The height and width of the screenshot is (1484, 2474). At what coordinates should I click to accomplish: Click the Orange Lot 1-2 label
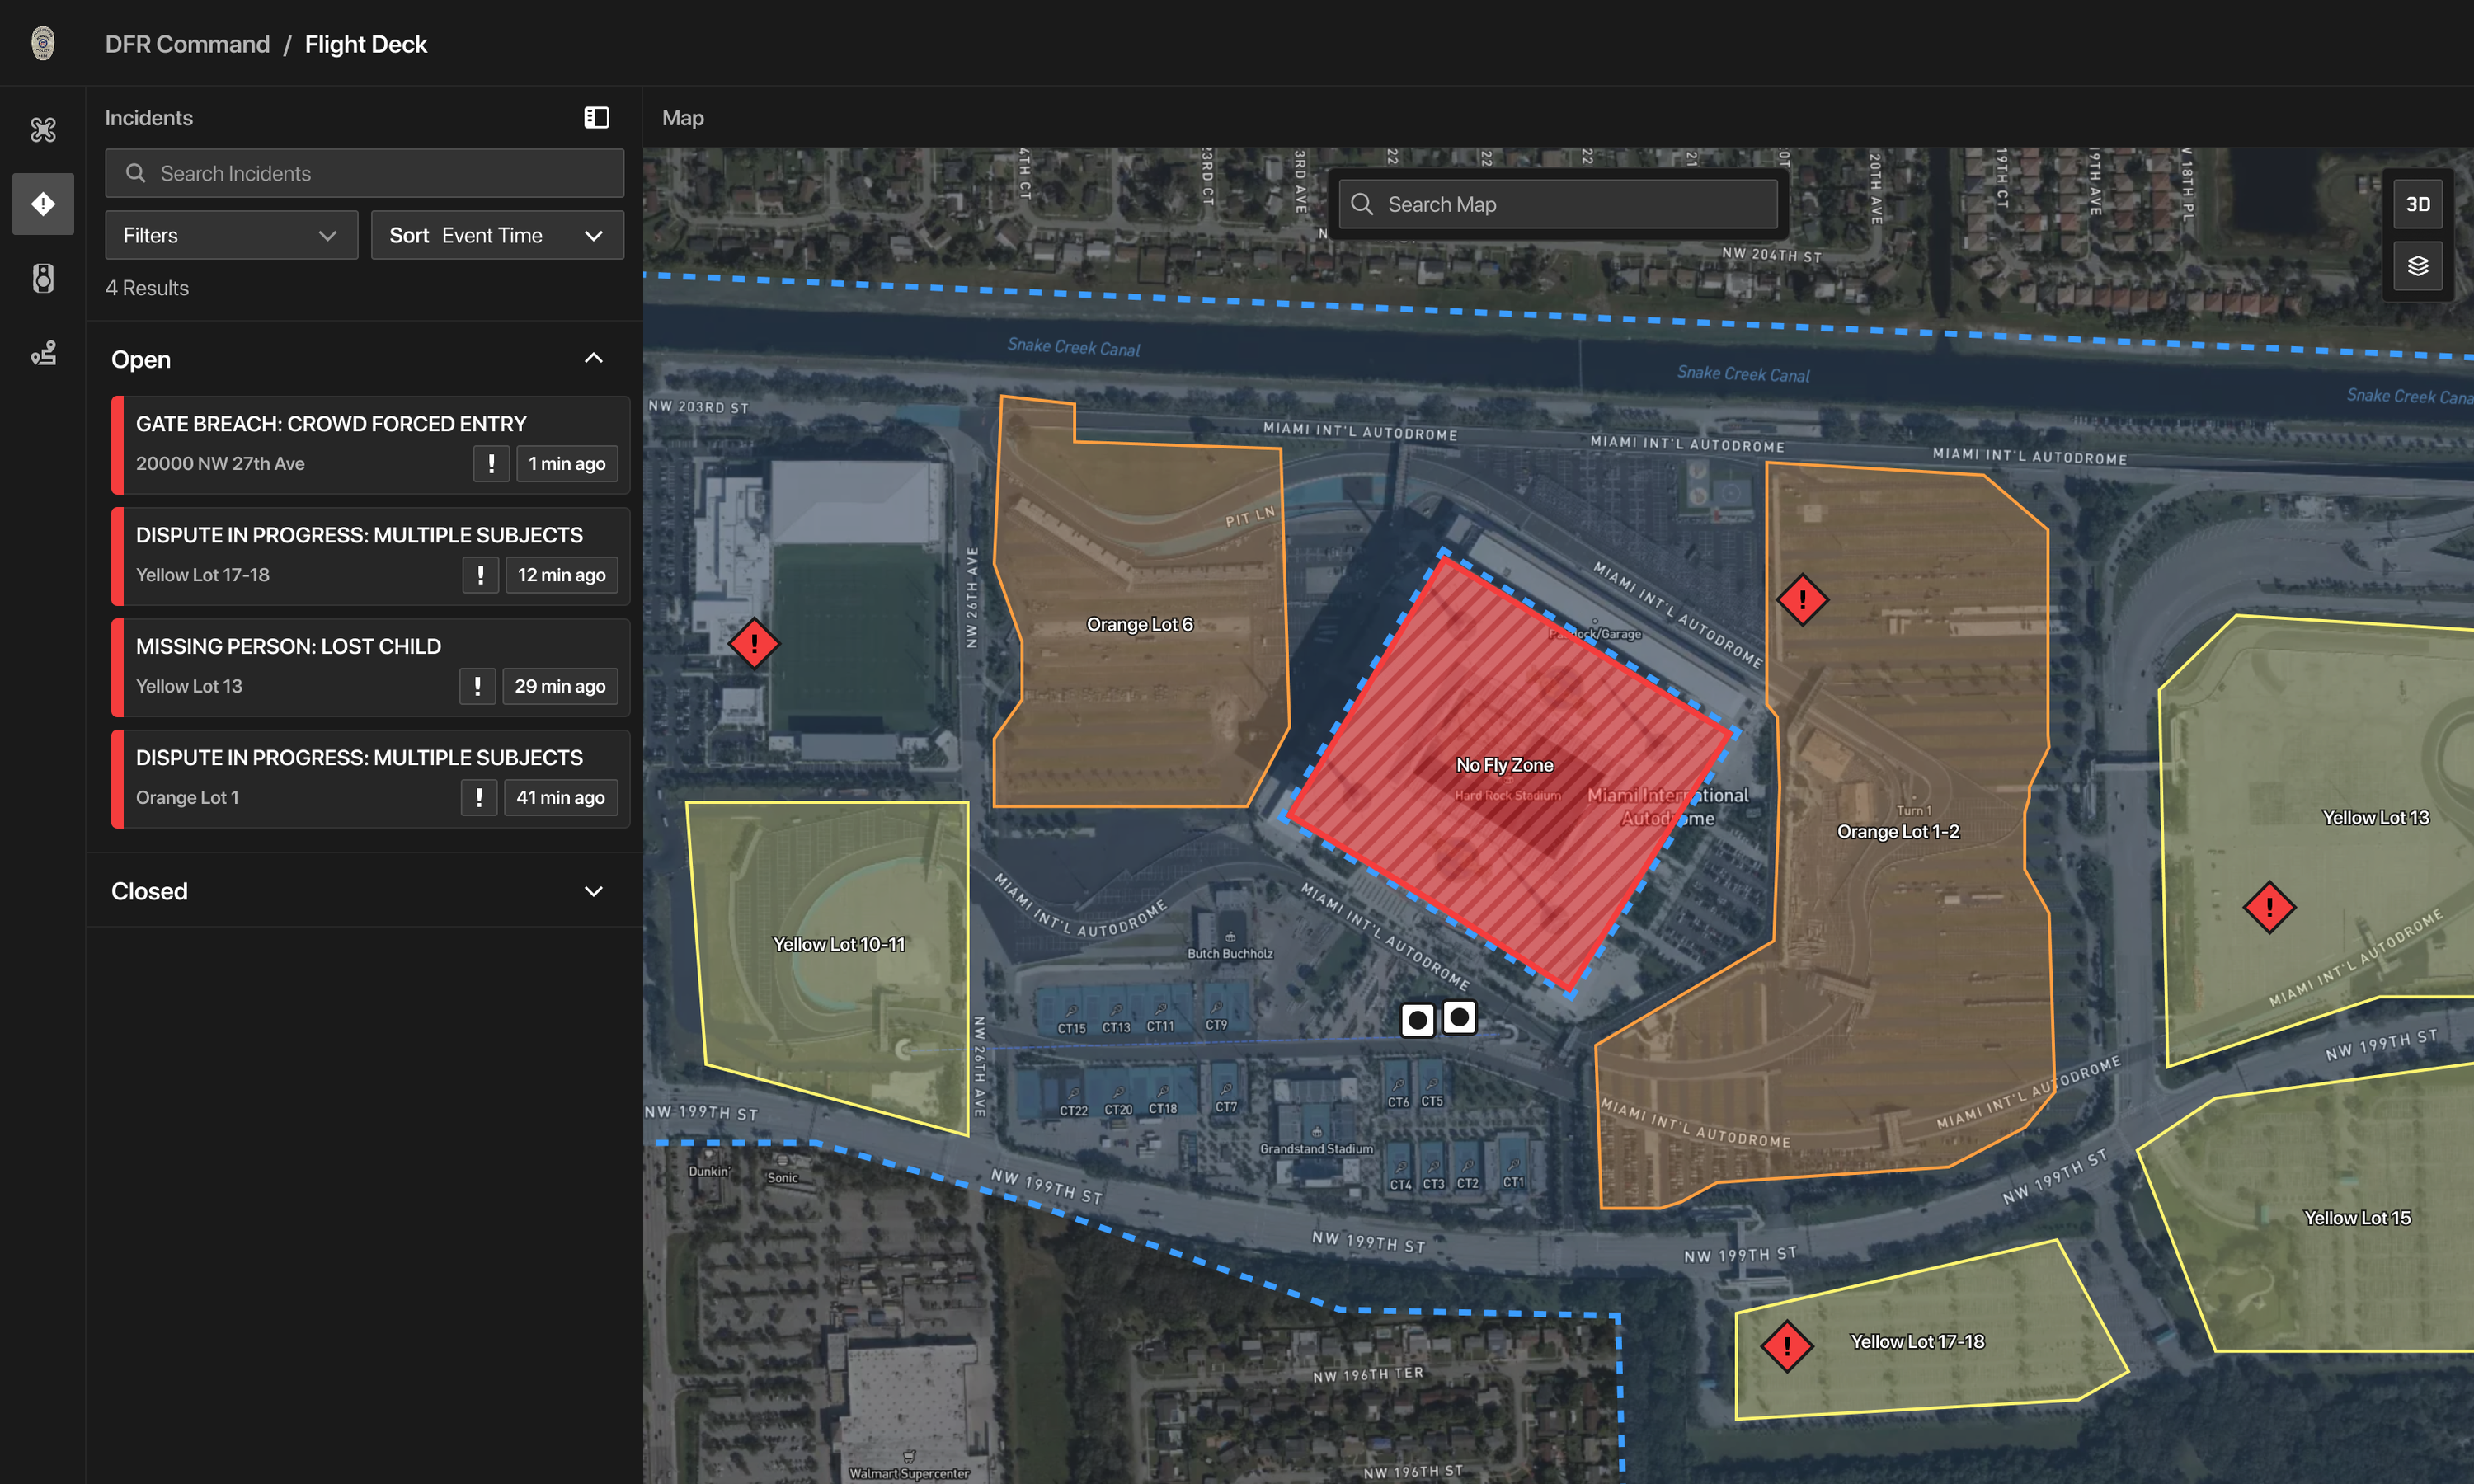coord(1898,832)
